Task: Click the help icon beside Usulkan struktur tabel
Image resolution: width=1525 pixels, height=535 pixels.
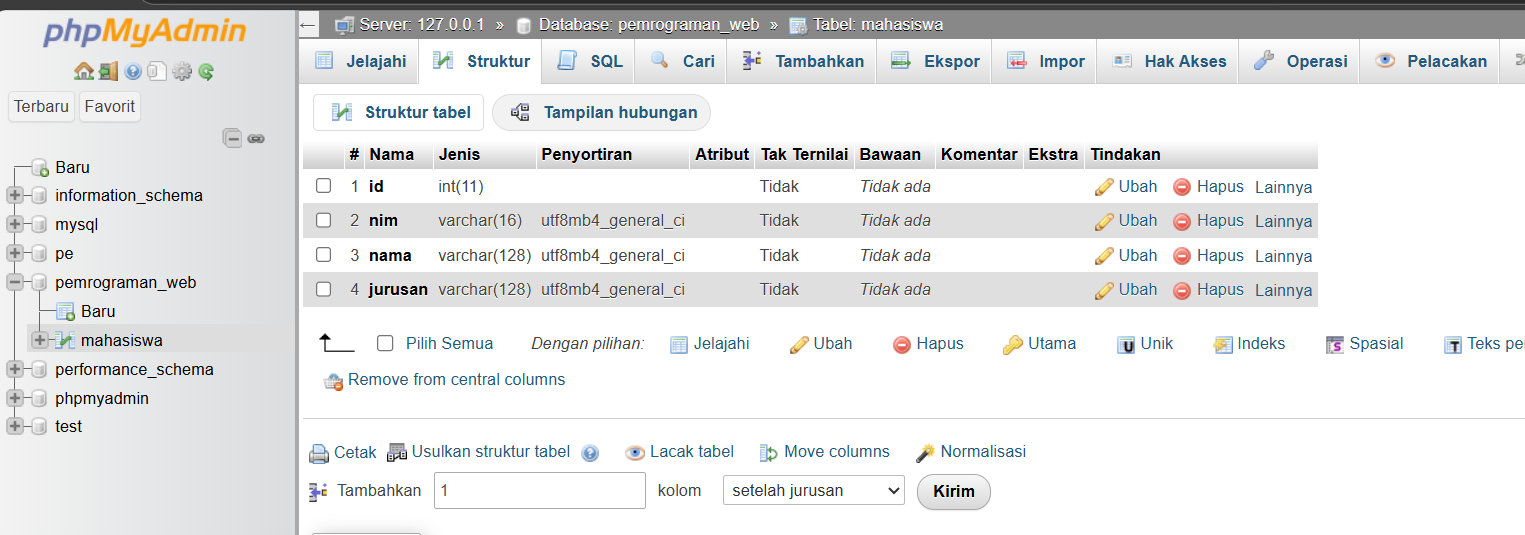Action: coord(590,453)
